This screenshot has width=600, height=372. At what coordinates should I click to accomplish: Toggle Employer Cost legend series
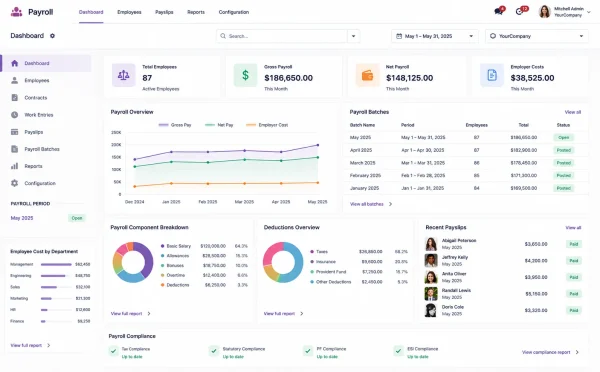click(267, 125)
